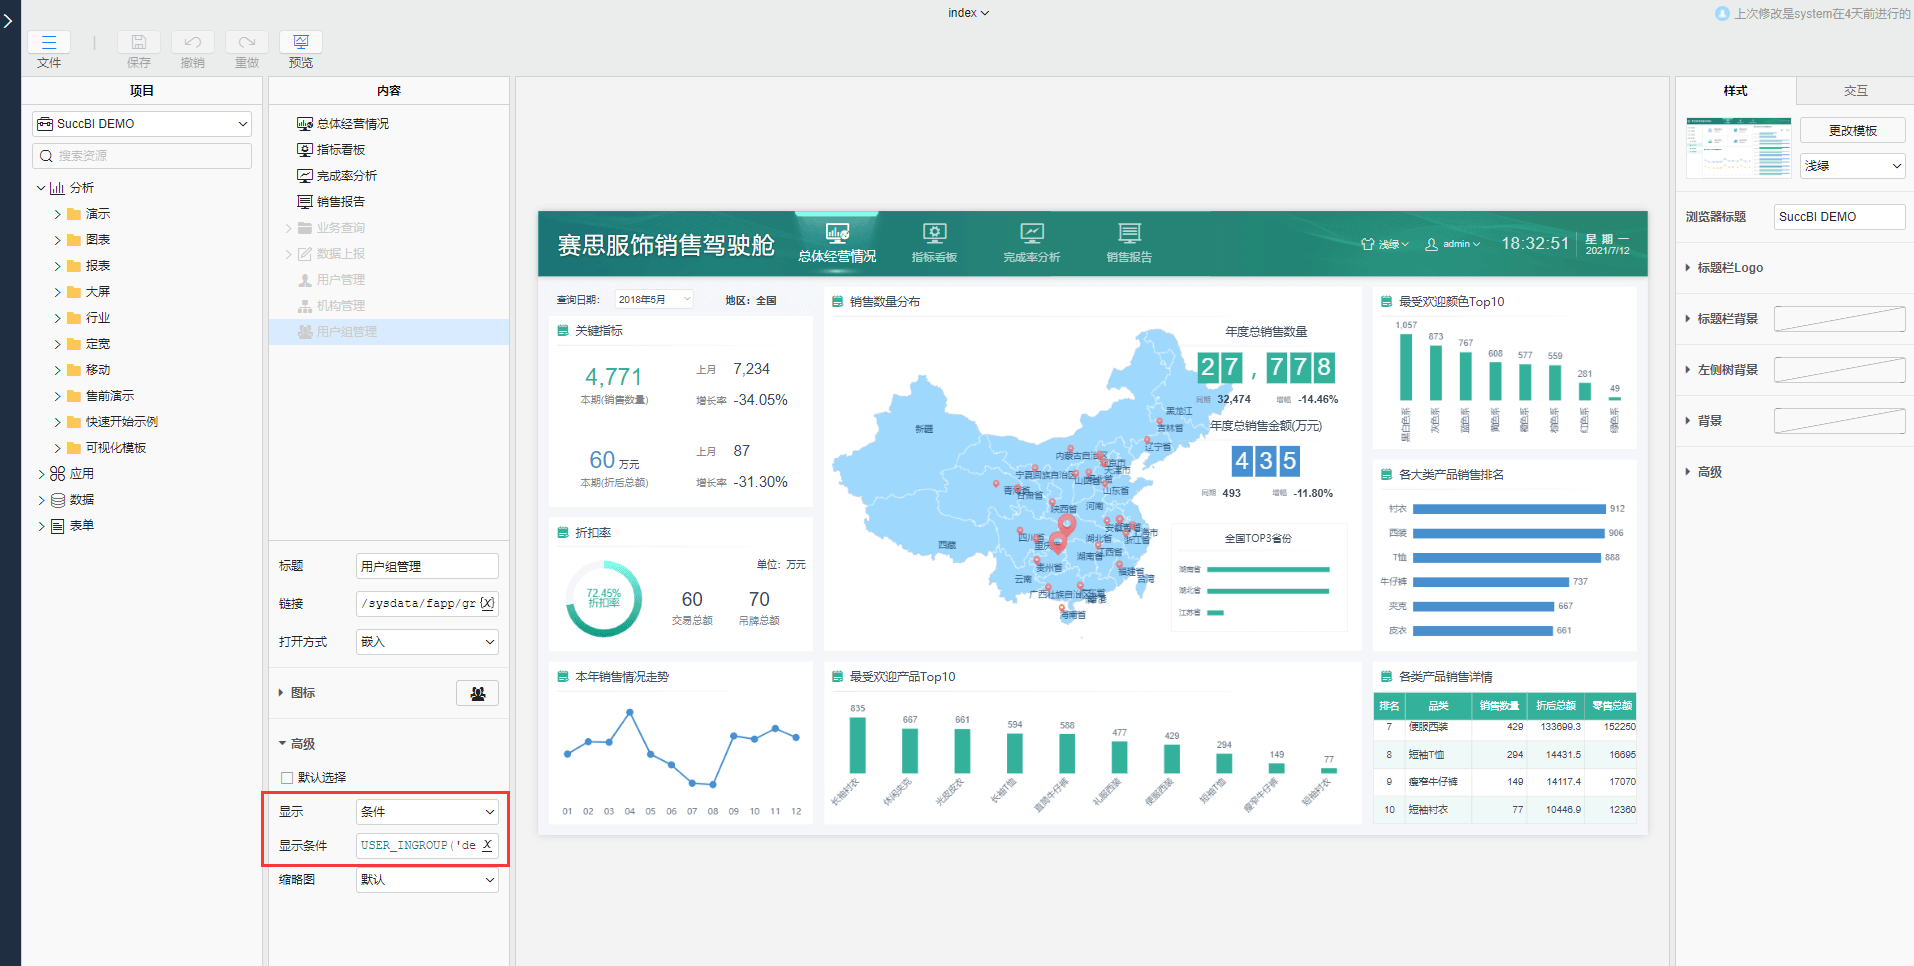1914x966 pixels.
Task: Open the 打开方式 dropdown showing 嵌入
Action: pos(426,641)
